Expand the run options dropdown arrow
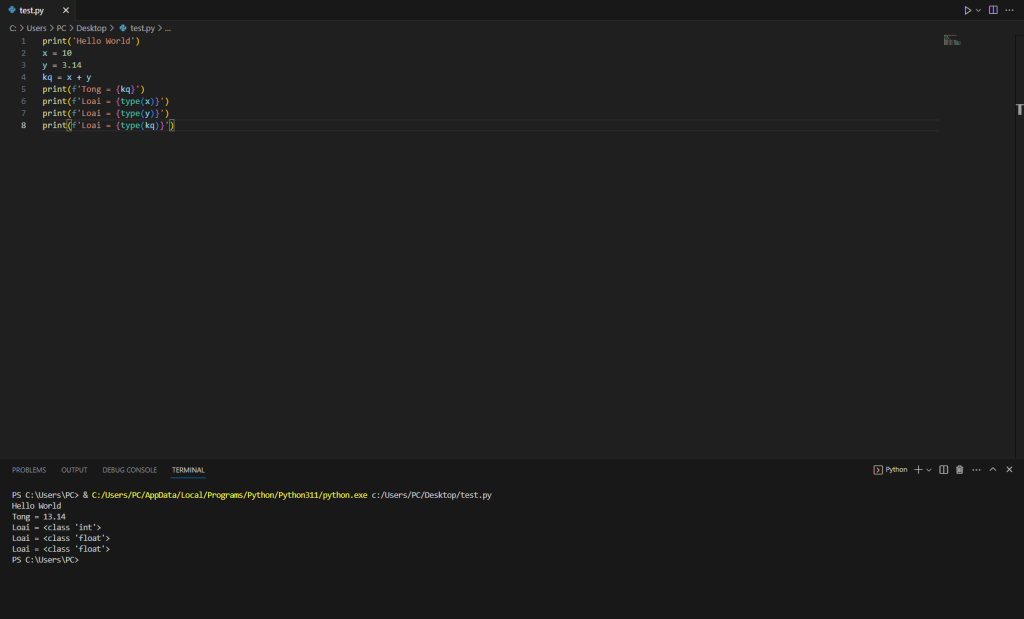This screenshot has width=1024, height=619. click(978, 10)
